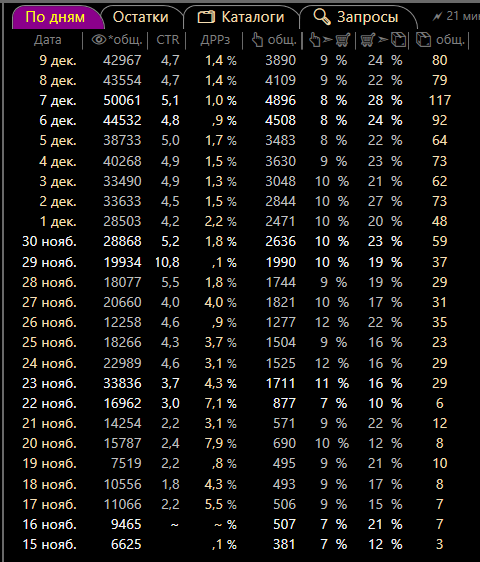The image size is (480, 562).
Task: Click clicks value 3890
Action: (280, 60)
